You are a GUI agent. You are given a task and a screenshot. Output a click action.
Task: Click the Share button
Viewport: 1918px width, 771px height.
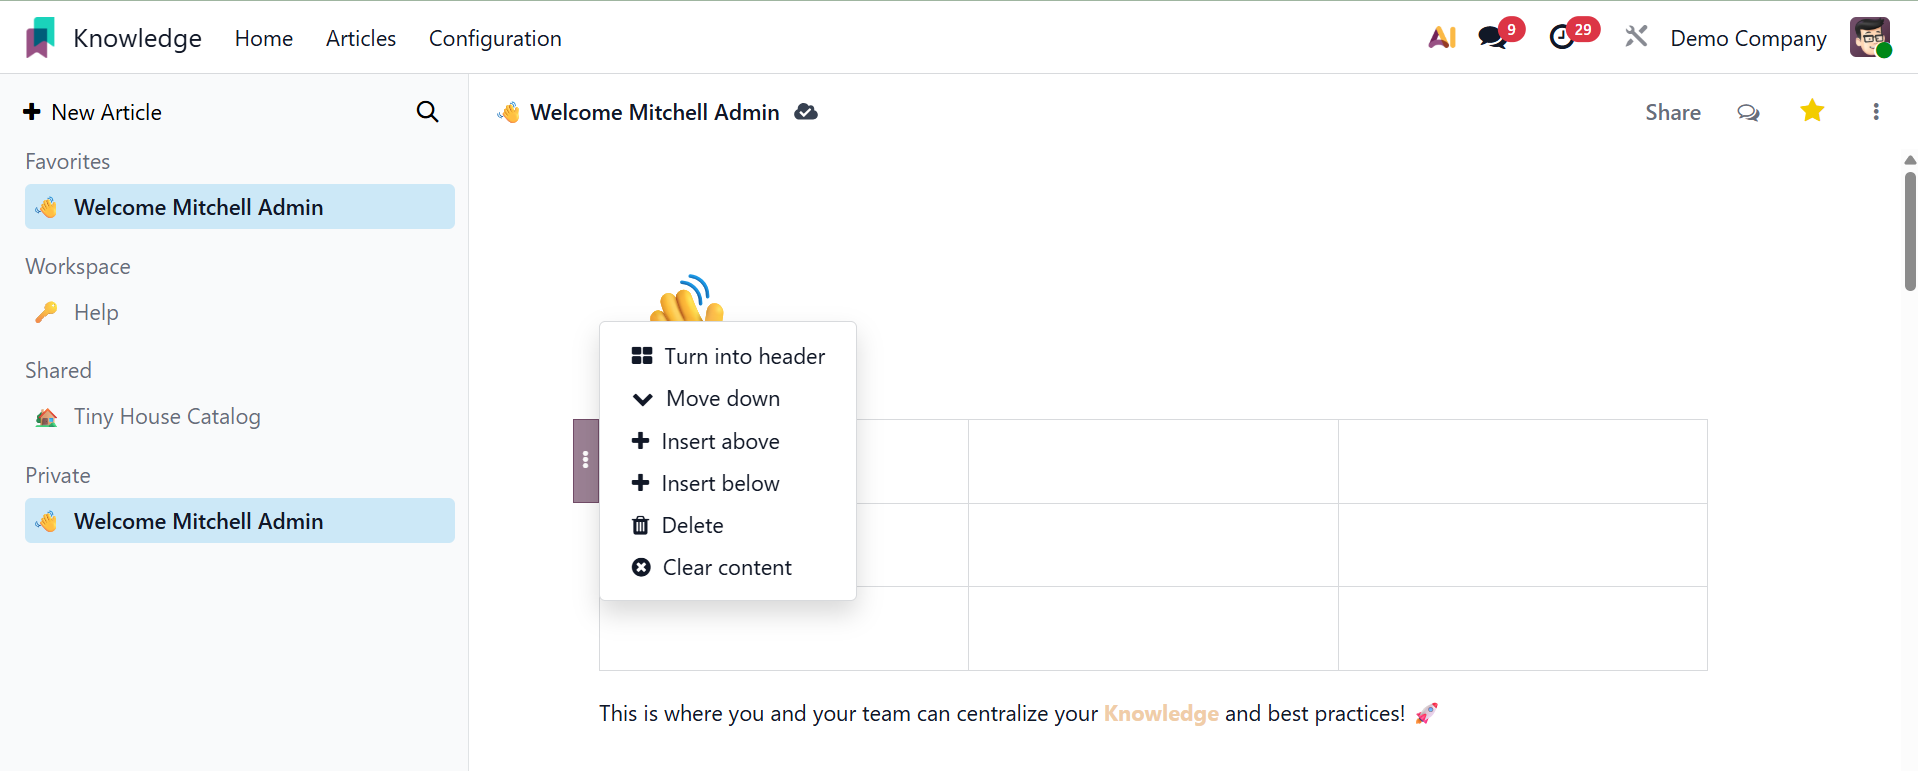click(x=1673, y=112)
